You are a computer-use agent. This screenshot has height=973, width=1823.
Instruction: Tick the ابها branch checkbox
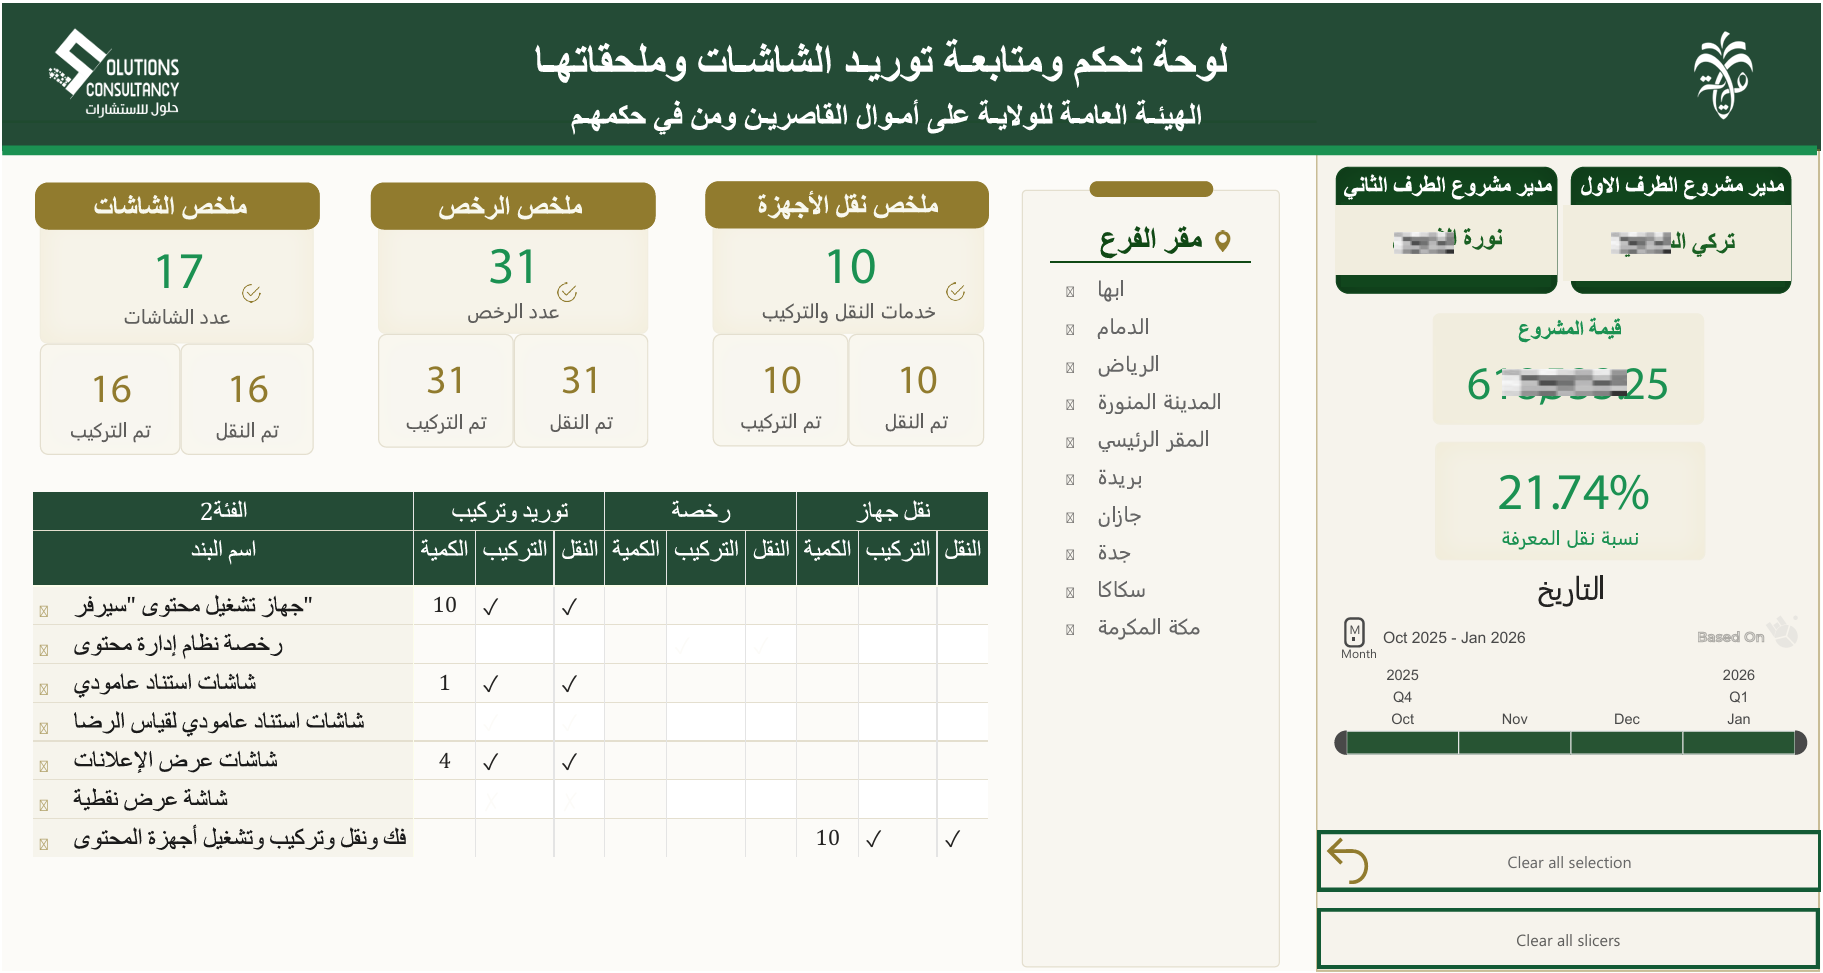click(x=1070, y=292)
